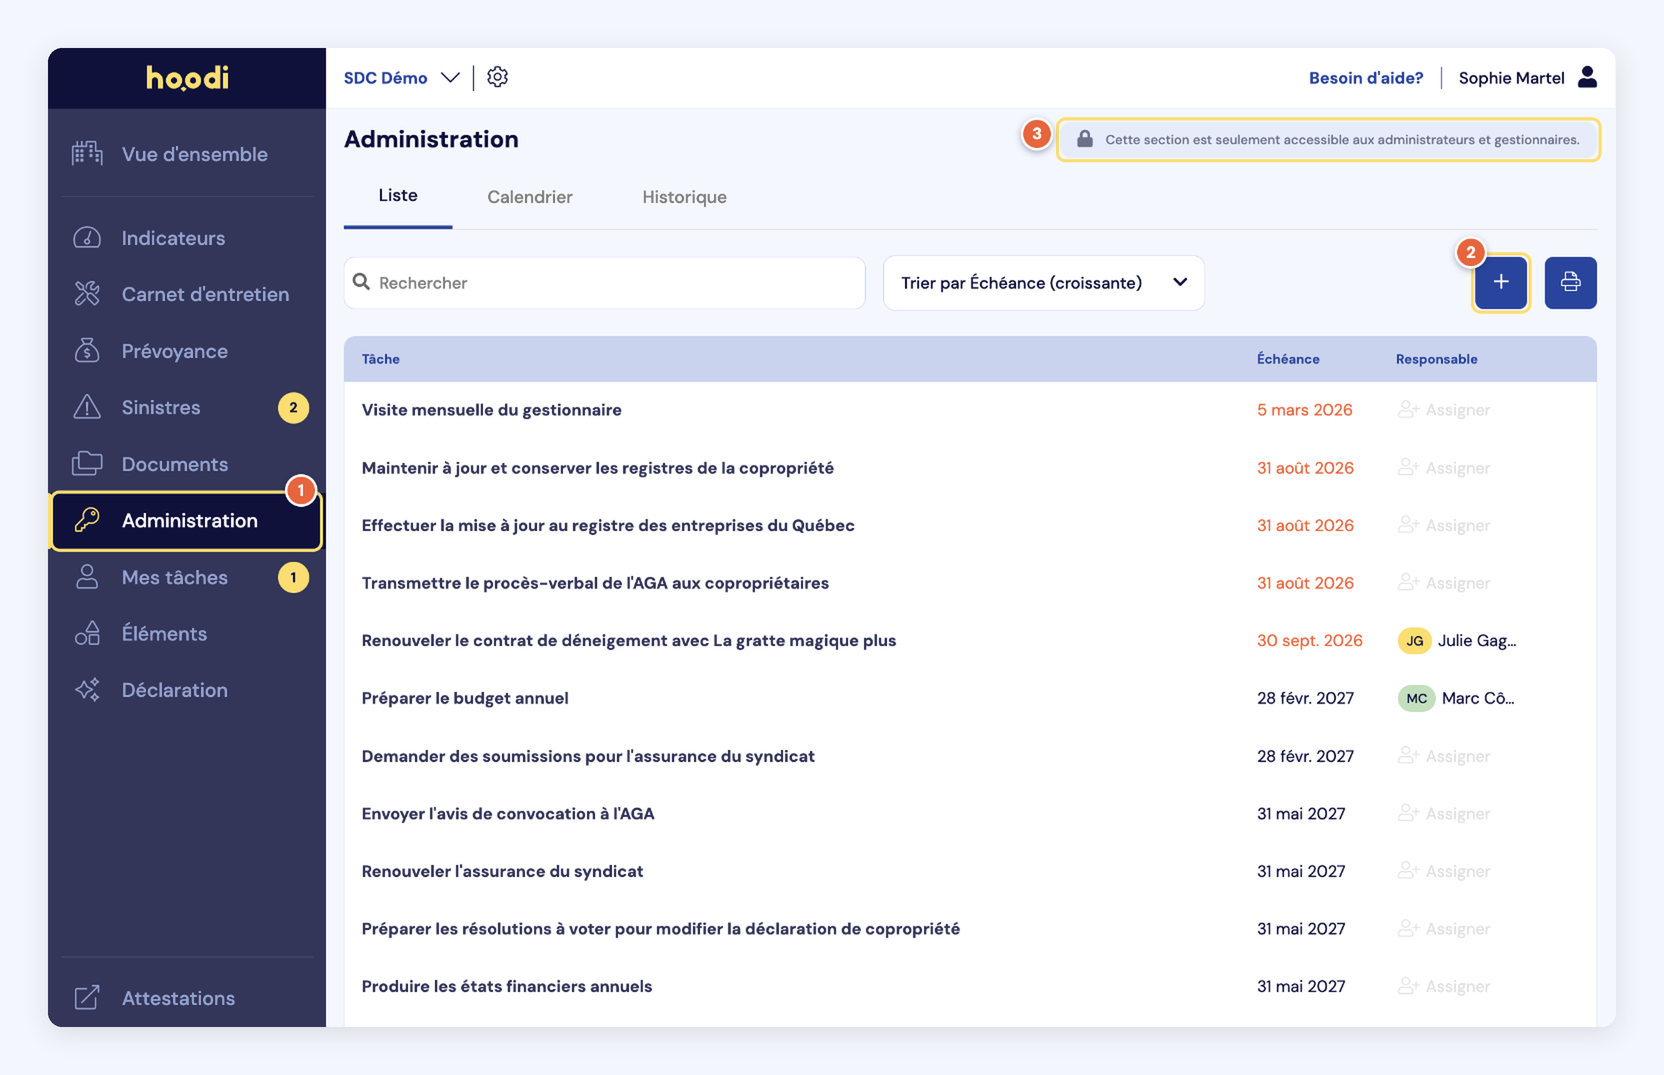
Task: Open Envoyer l'avis de convocation à l'AGA
Action: point(508,814)
